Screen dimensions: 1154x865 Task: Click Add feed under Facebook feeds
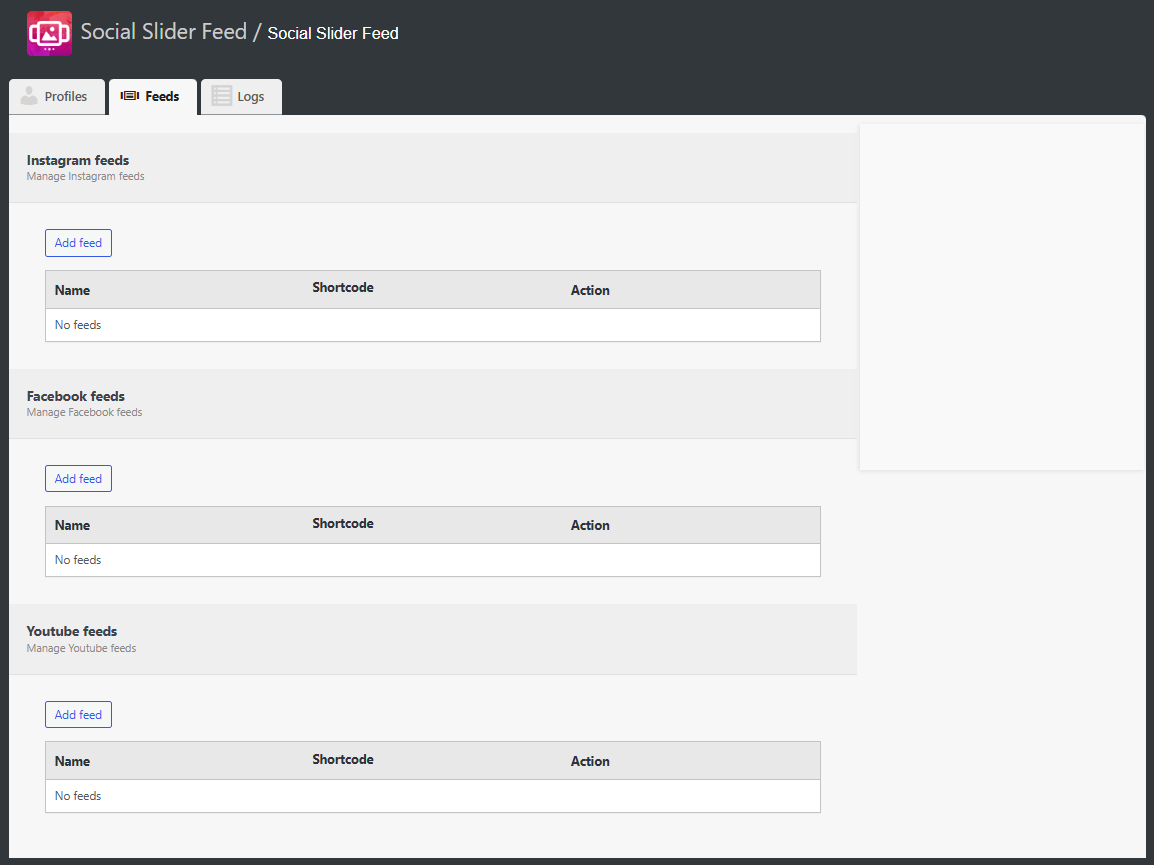pyautogui.click(x=78, y=478)
